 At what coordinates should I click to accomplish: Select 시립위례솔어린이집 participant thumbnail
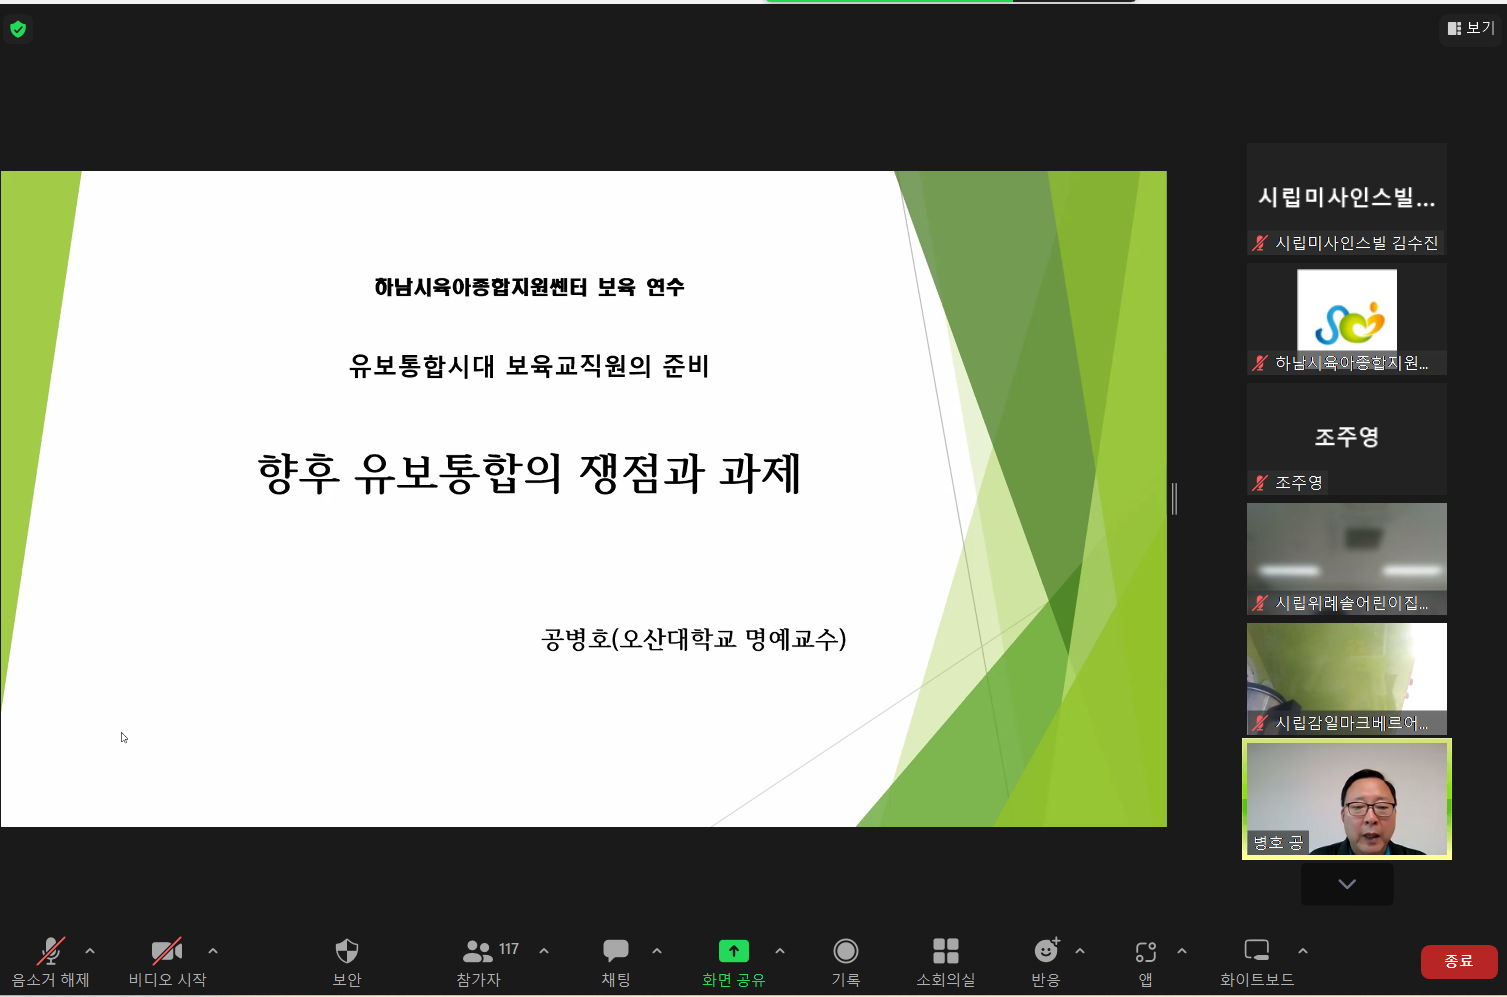[x=1347, y=559]
